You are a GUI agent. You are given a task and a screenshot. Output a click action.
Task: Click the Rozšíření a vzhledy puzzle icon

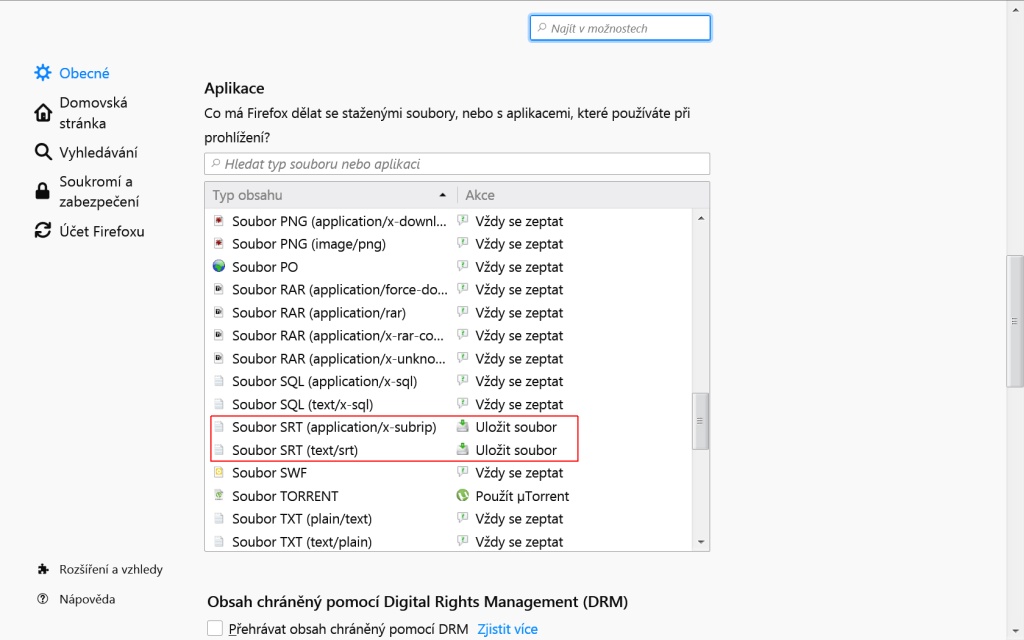pos(43,569)
